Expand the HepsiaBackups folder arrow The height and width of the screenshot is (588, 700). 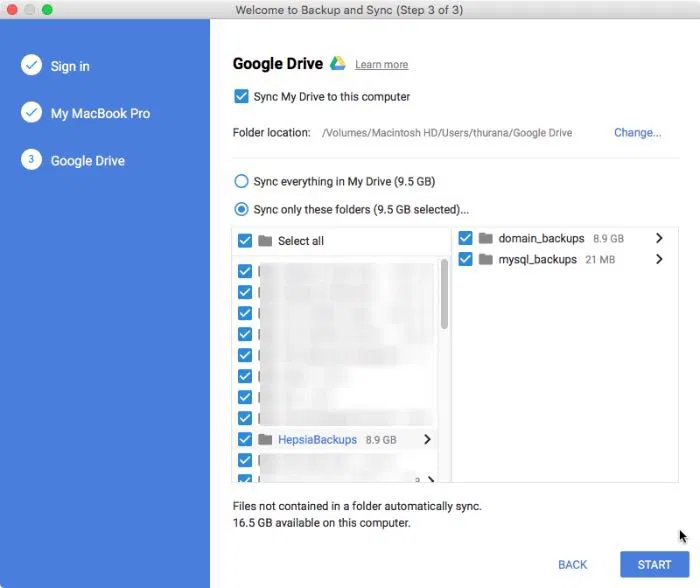[428, 440]
